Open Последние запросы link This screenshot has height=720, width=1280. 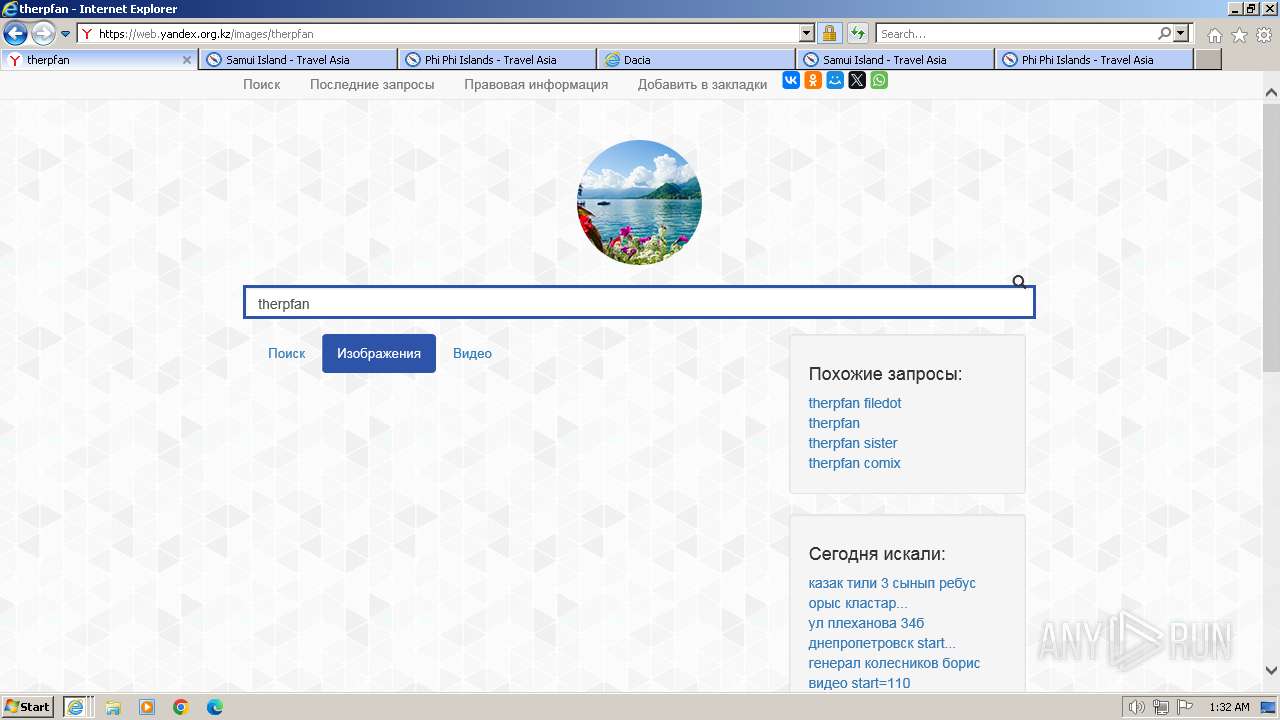[372, 85]
